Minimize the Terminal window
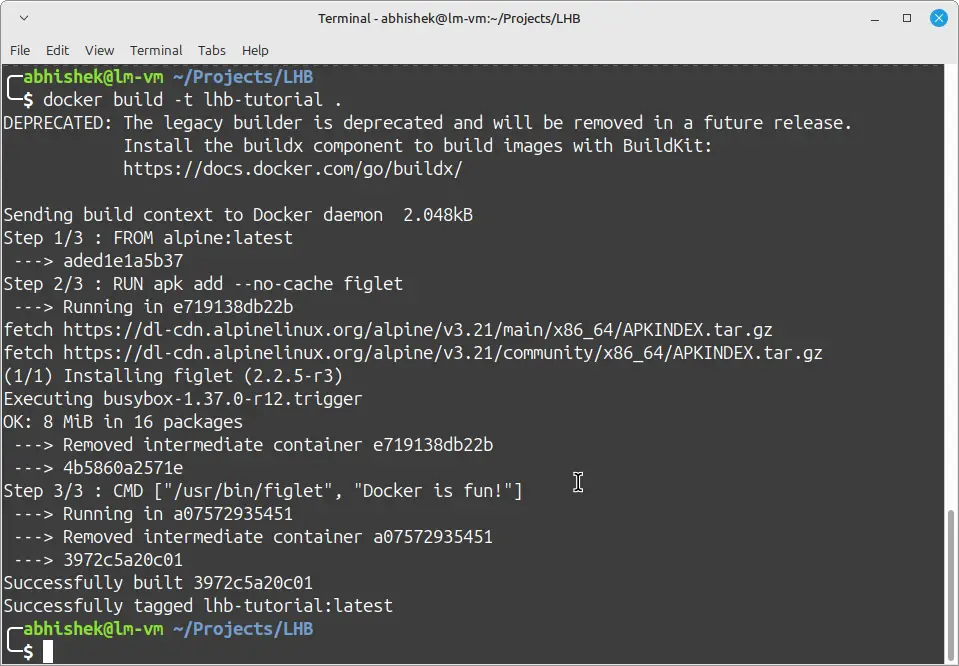959x666 pixels. pos(874,18)
